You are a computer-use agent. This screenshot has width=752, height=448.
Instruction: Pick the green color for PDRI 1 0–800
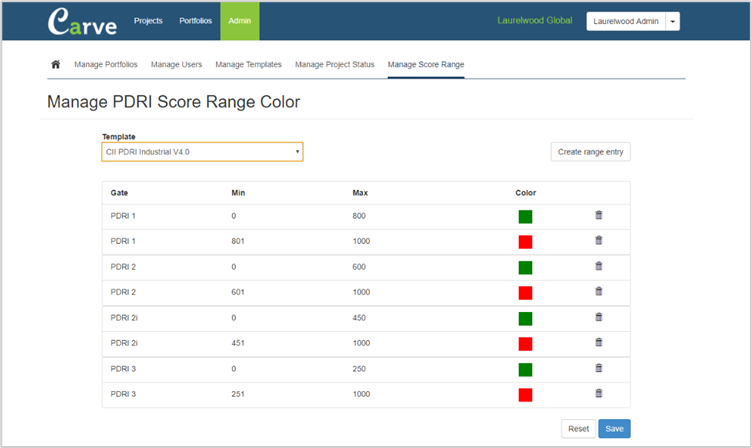click(x=525, y=217)
